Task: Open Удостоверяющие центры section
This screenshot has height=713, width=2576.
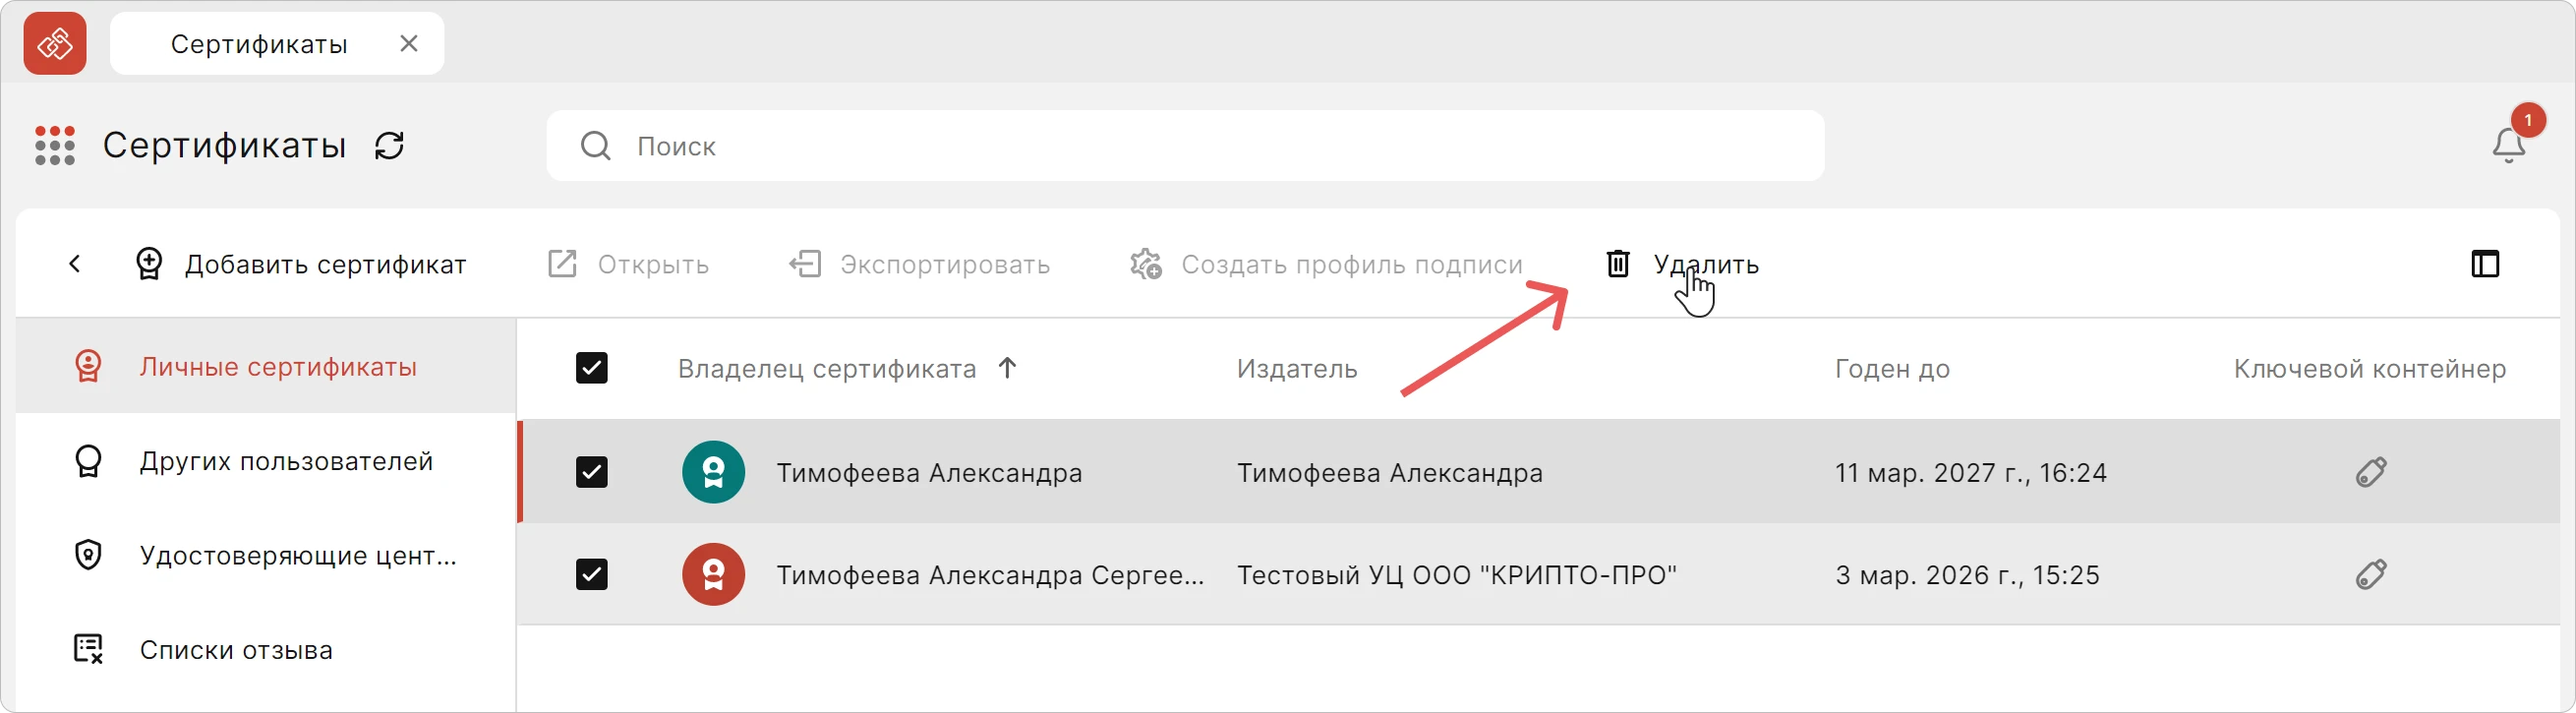Action: pos(266,555)
